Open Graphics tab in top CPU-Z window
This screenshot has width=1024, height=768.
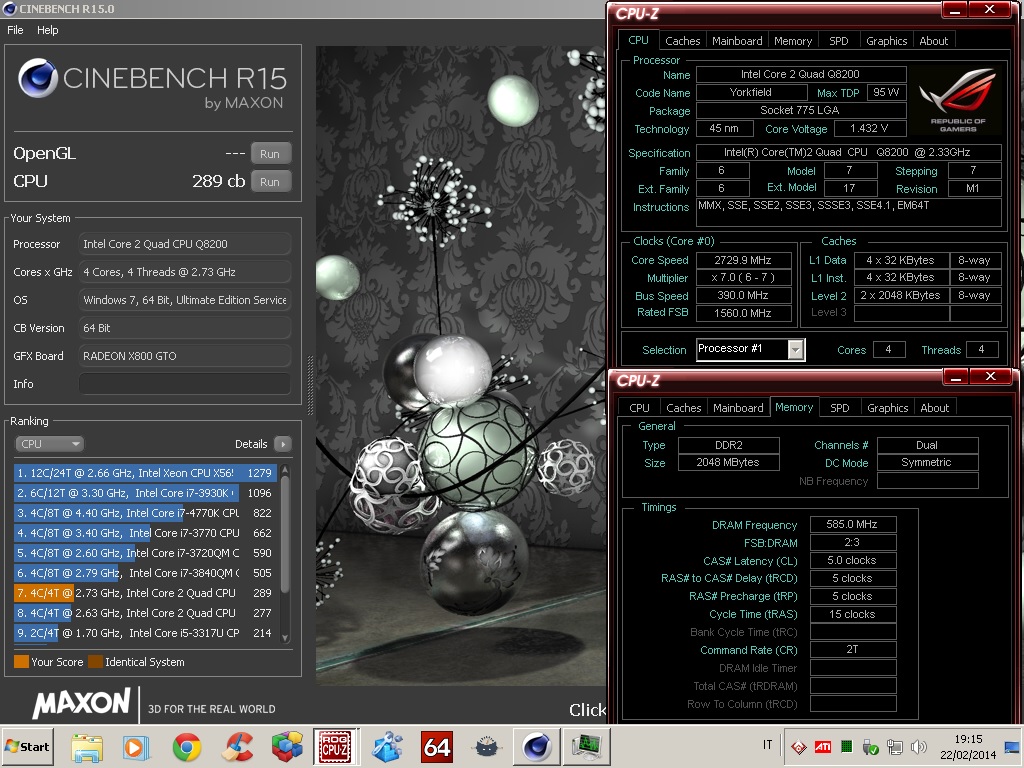887,40
